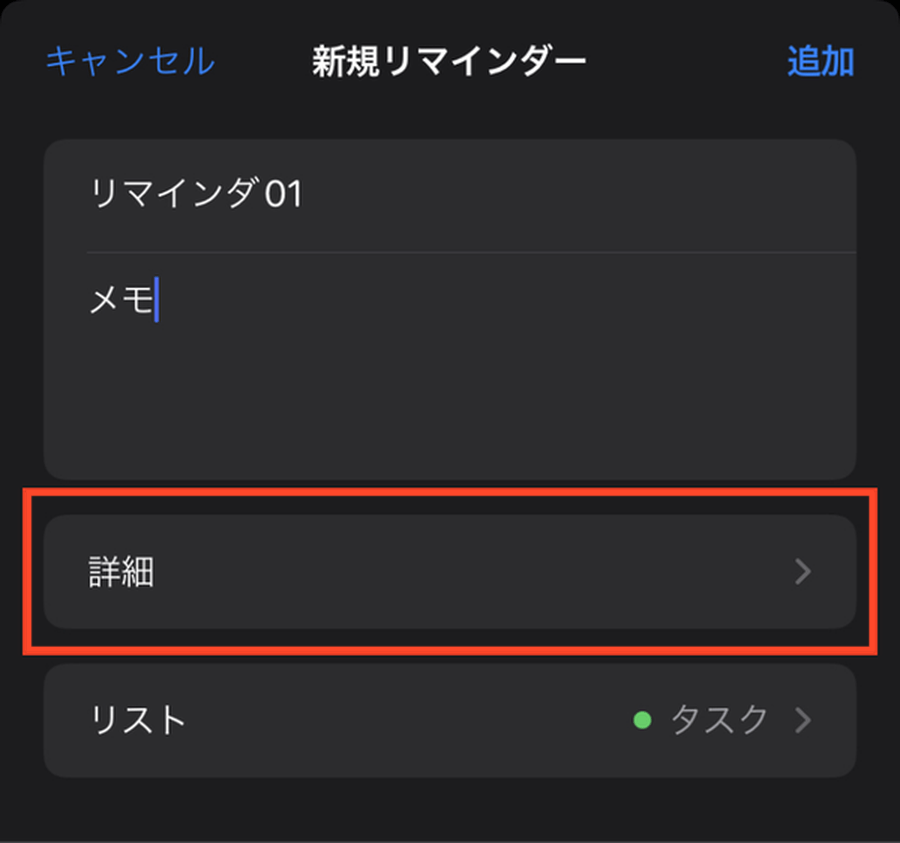This screenshot has height=843, width=900.
Task: Click the green list color dot
Action: (x=643, y=720)
